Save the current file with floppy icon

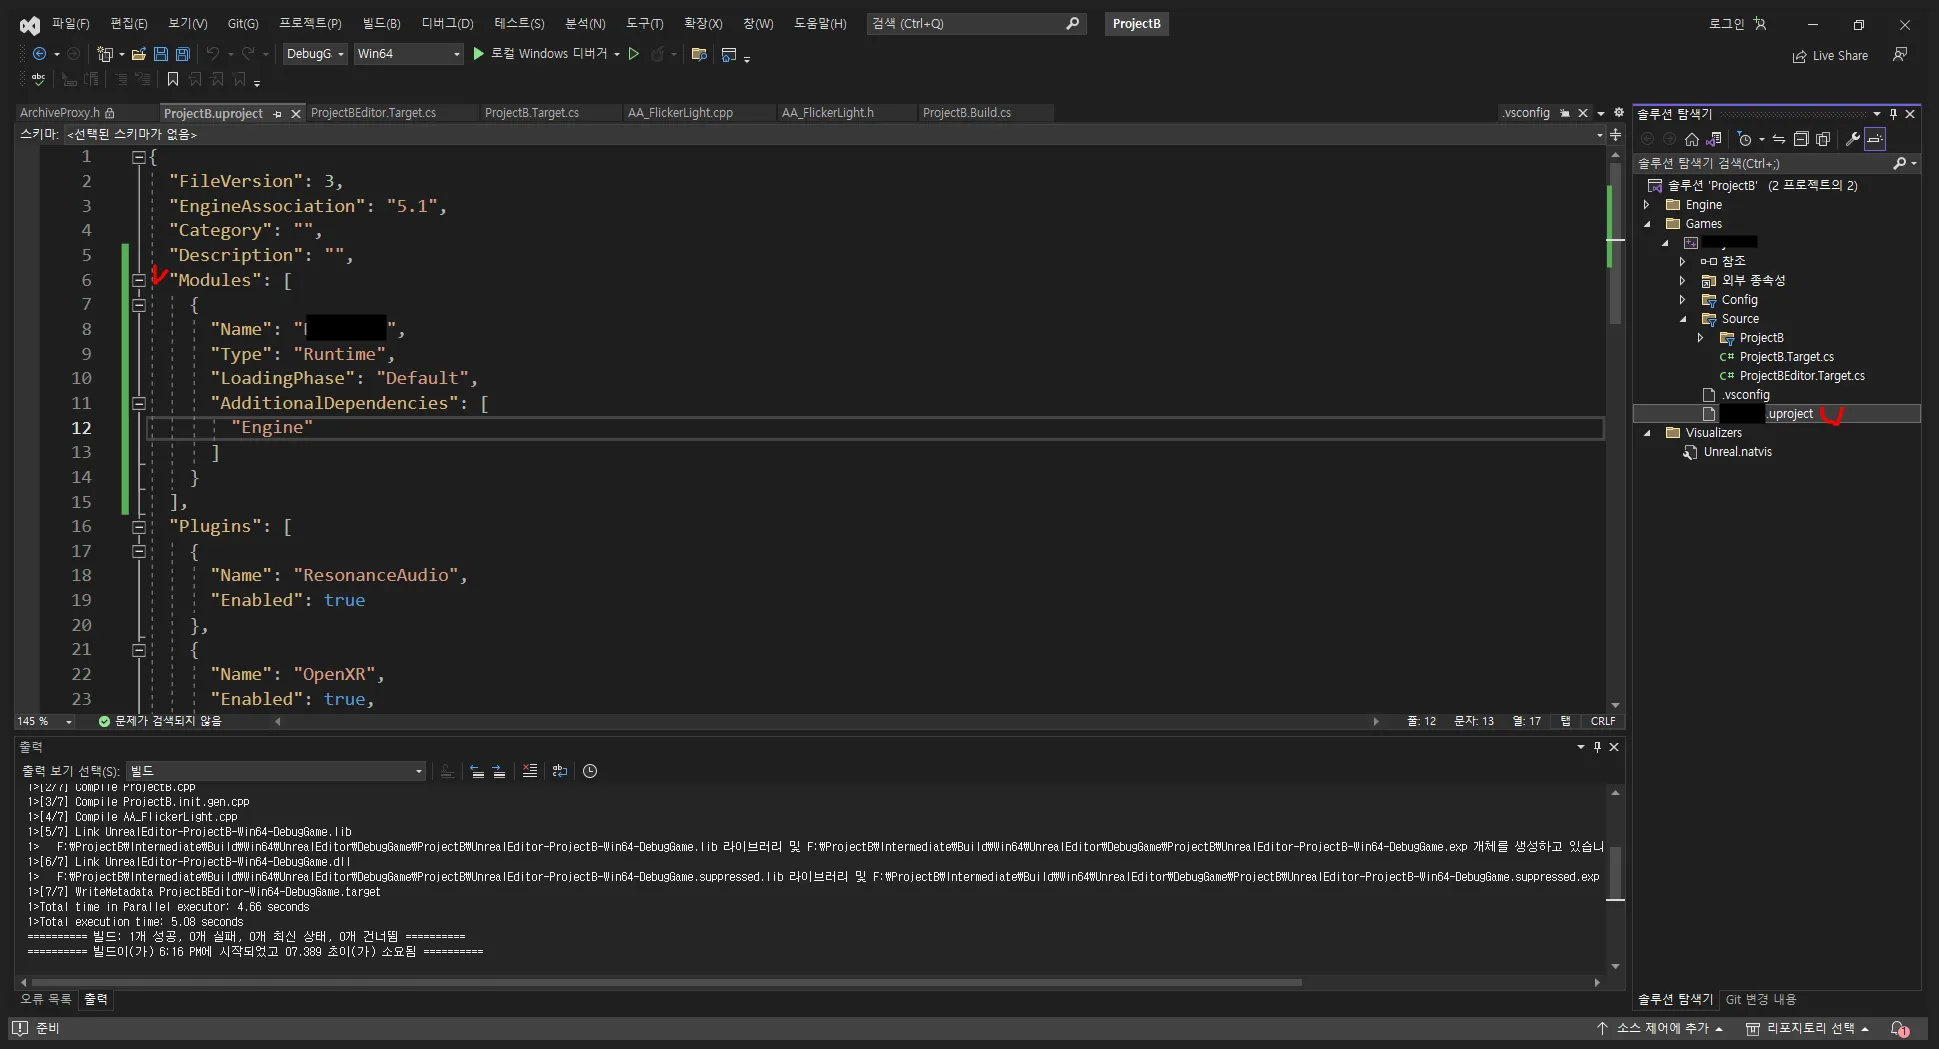[160, 54]
